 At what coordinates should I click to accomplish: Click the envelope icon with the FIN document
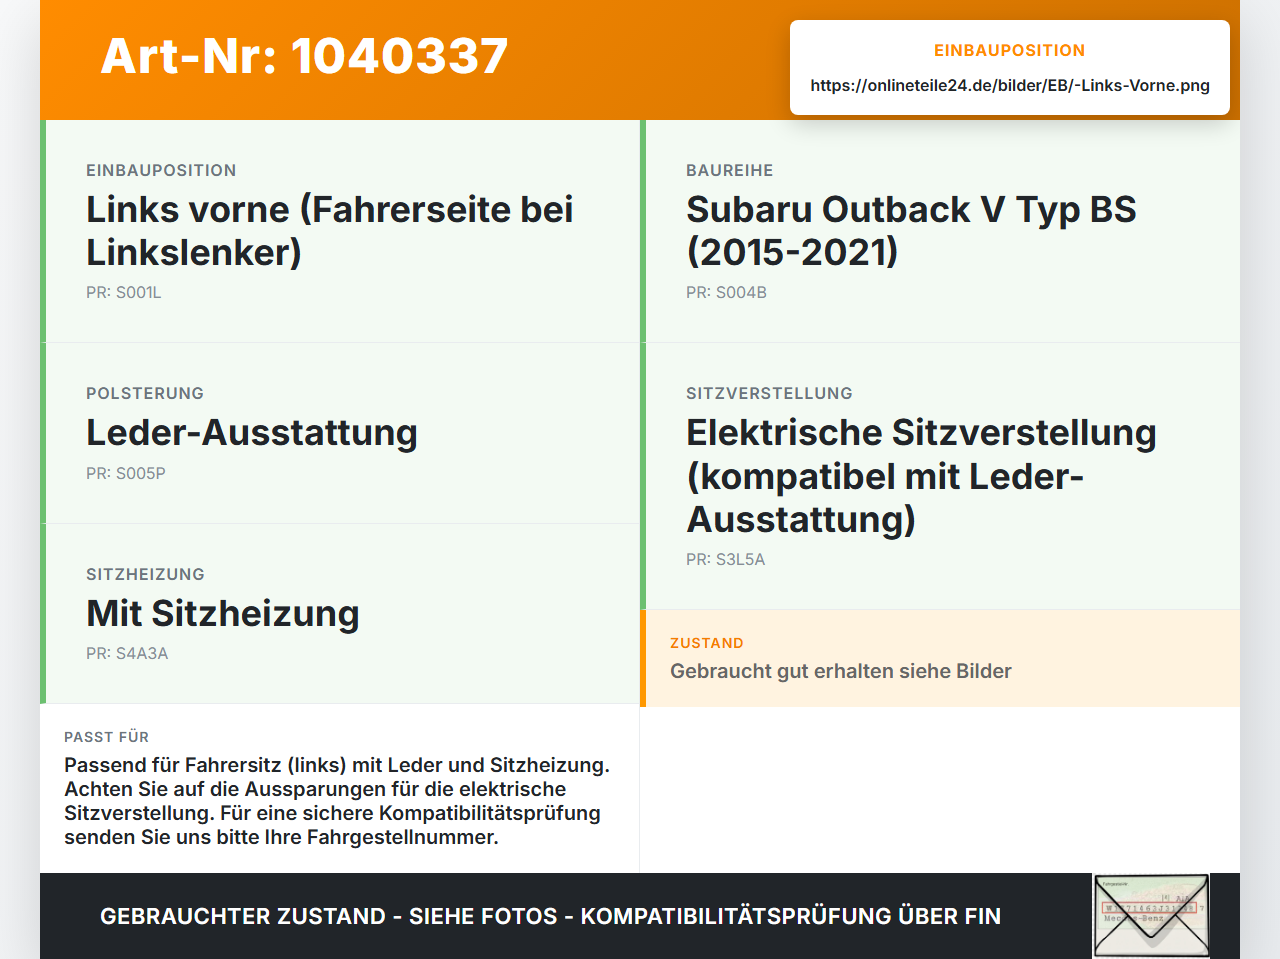[x=1151, y=916]
